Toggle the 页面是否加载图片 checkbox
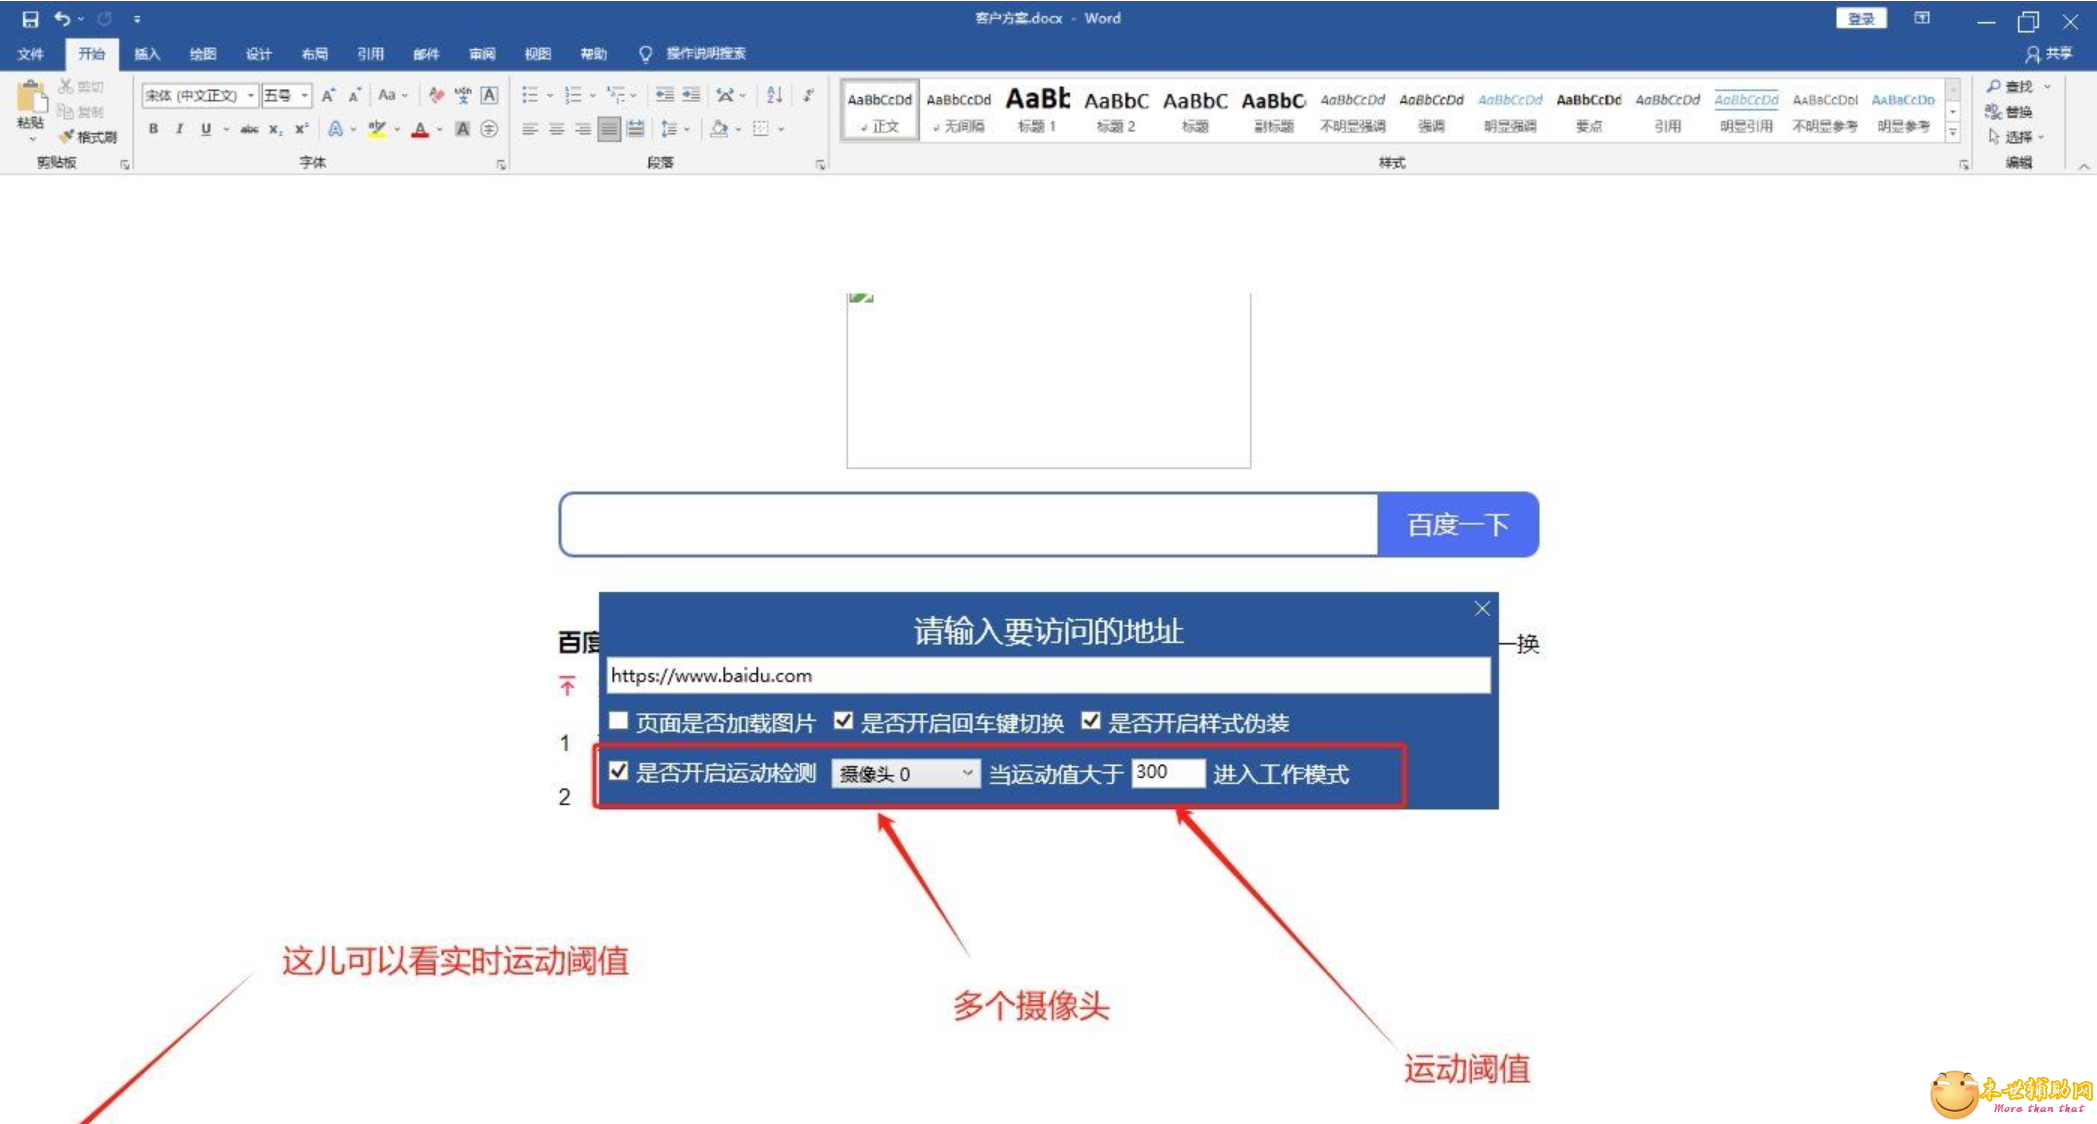The height and width of the screenshot is (1124, 2097). [619, 721]
